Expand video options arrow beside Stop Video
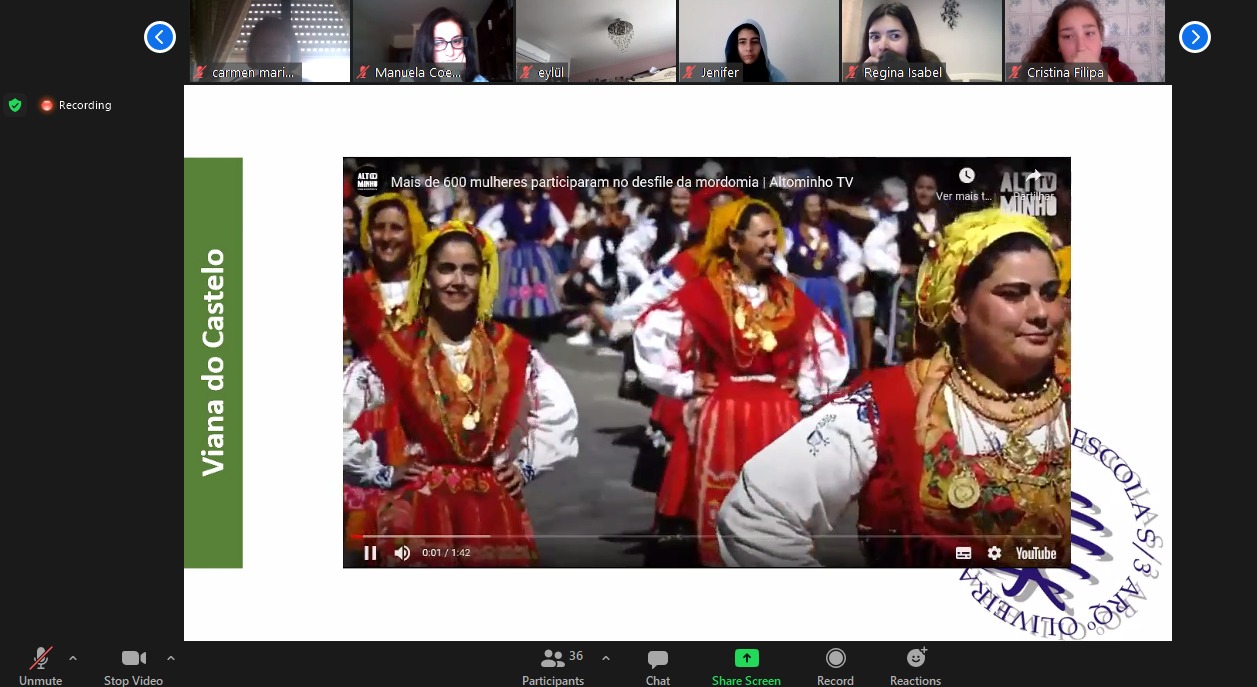The height and width of the screenshot is (687, 1257). (171, 658)
